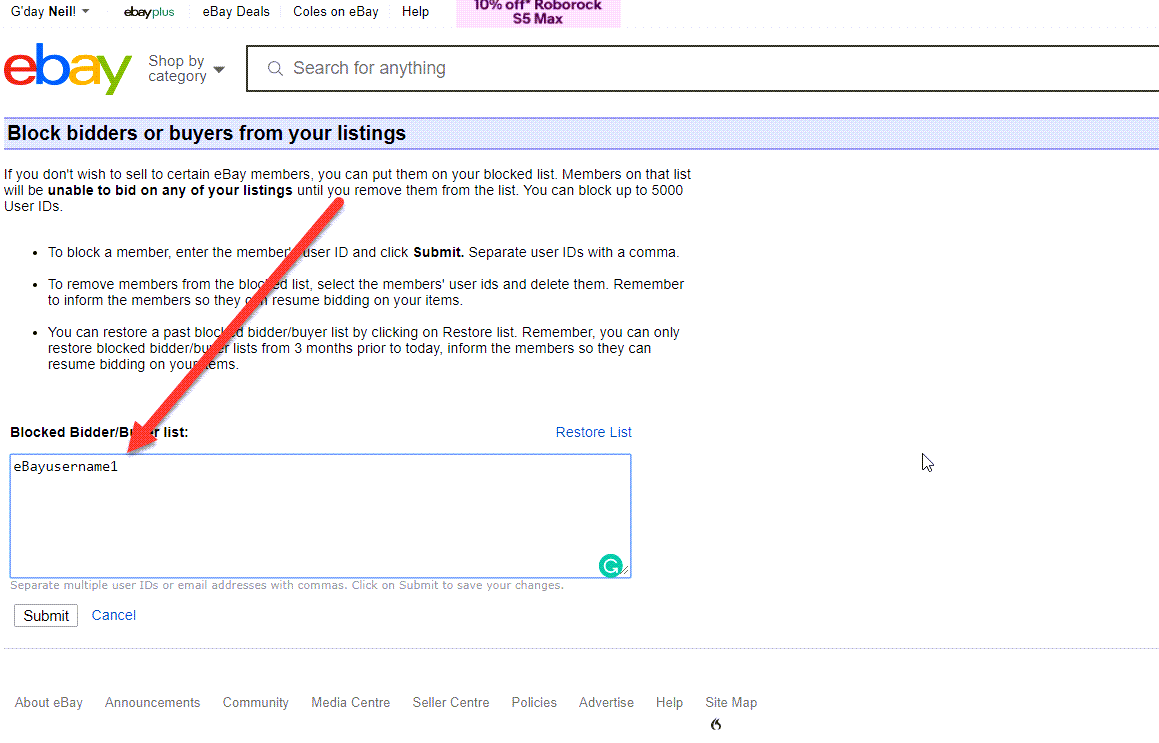
Task: Cancel the blocked list changes
Action: 114,615
